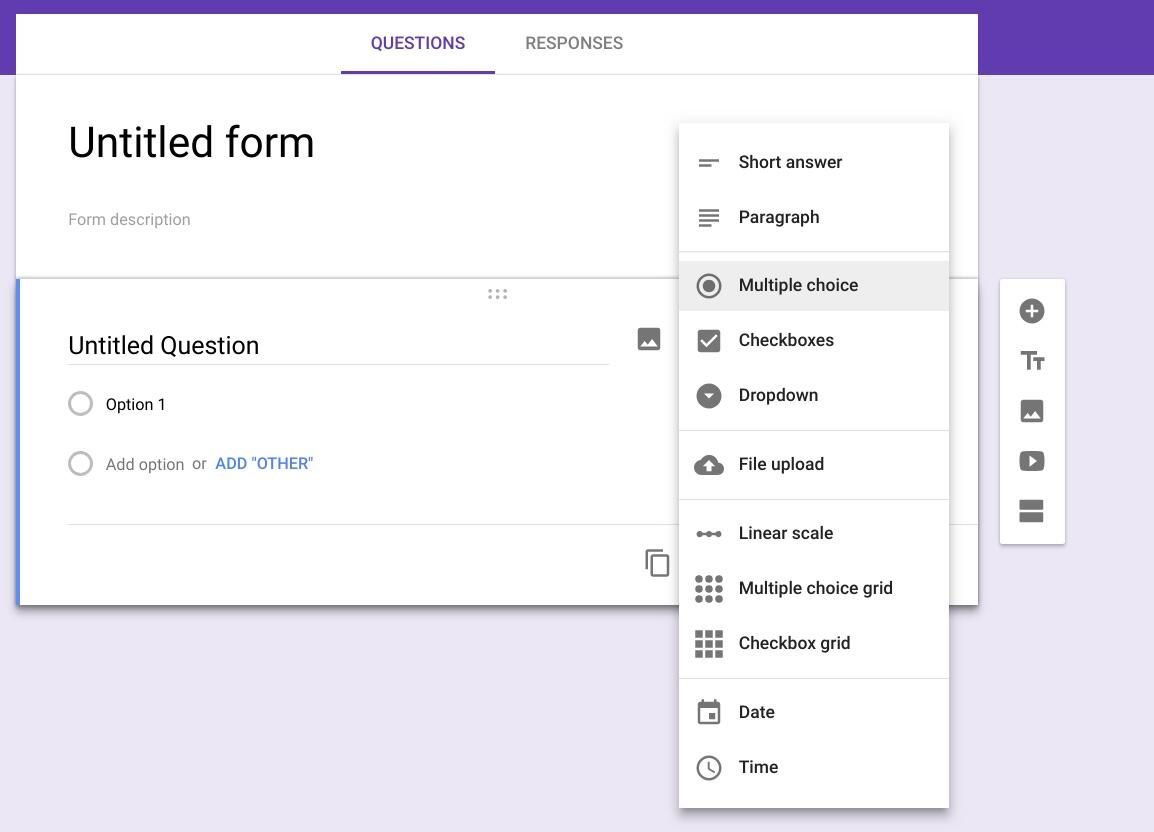Click the Add video icon in the side toolbar

pyautogui.click(x=1031, y=461)
